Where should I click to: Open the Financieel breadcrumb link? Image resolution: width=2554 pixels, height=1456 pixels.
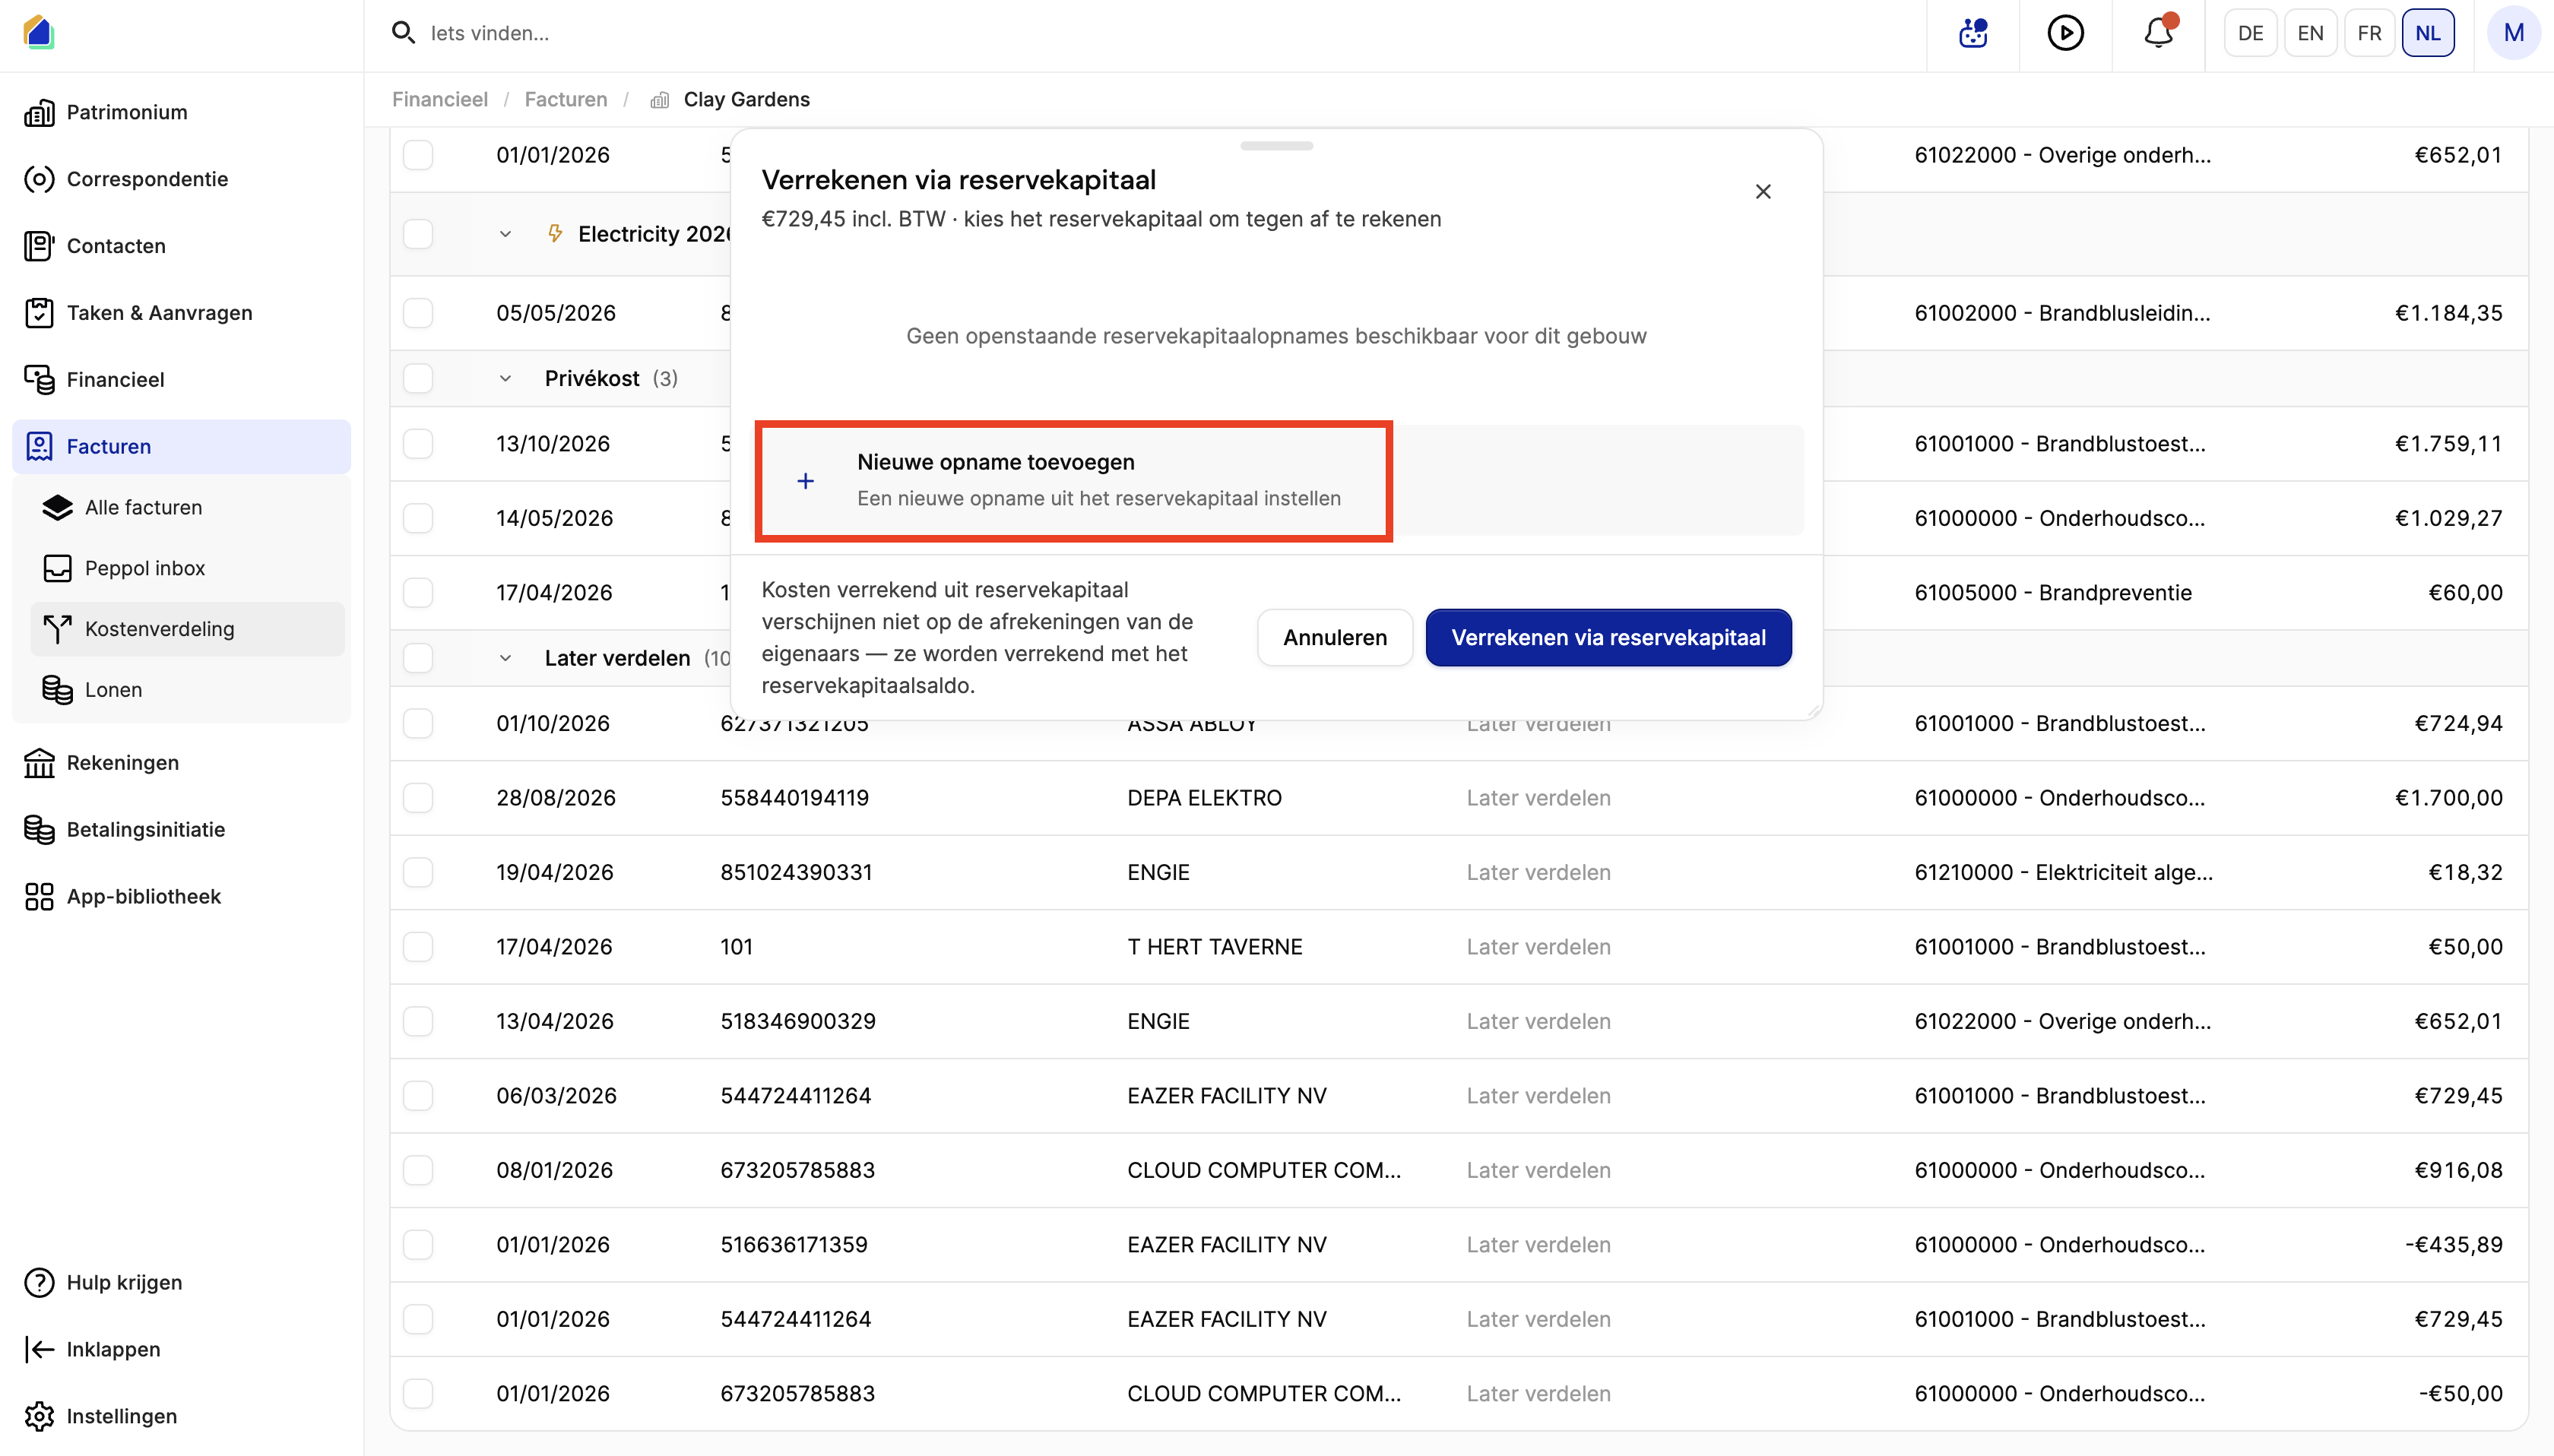(440, 99)
